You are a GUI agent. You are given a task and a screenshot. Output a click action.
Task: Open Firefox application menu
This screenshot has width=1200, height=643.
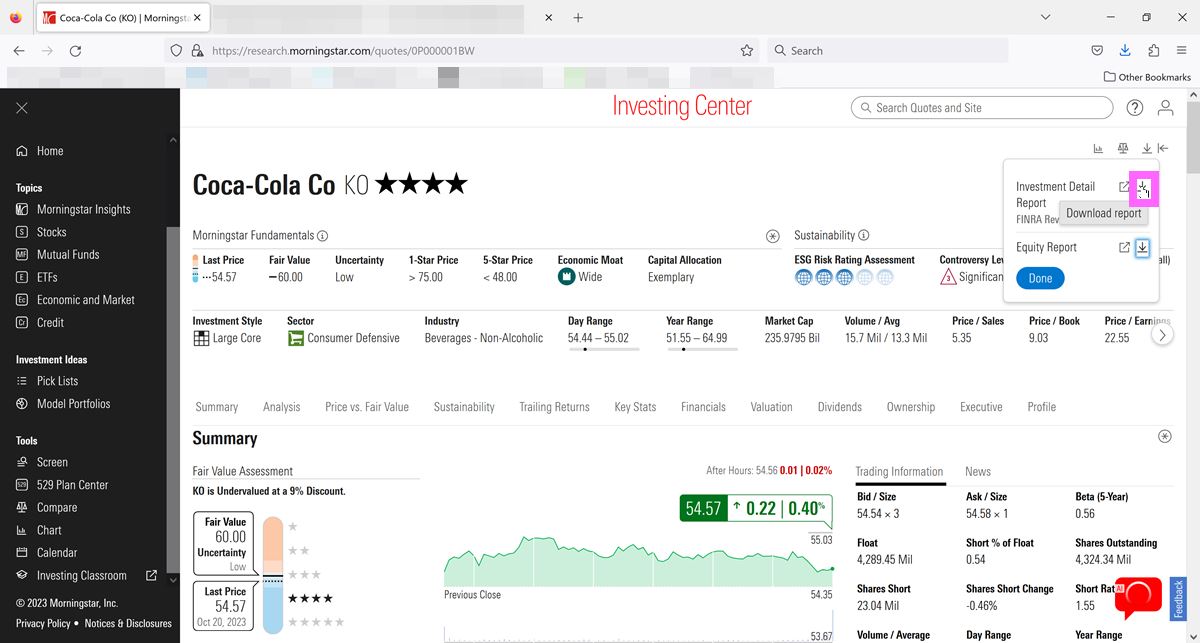1182,50
